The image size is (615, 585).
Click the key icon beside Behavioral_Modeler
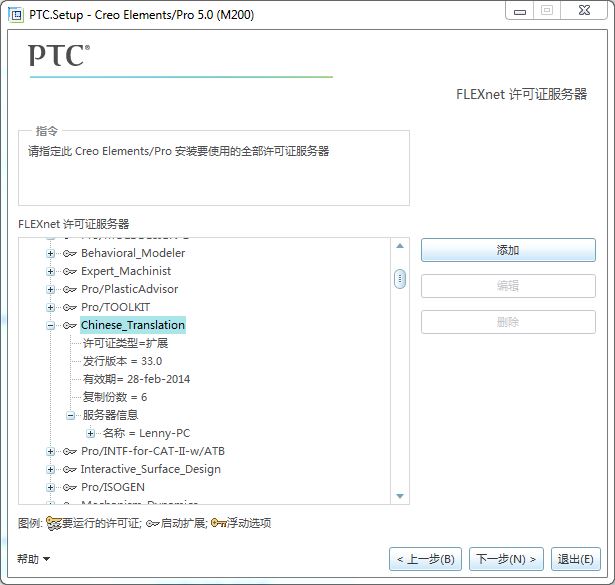69,254
